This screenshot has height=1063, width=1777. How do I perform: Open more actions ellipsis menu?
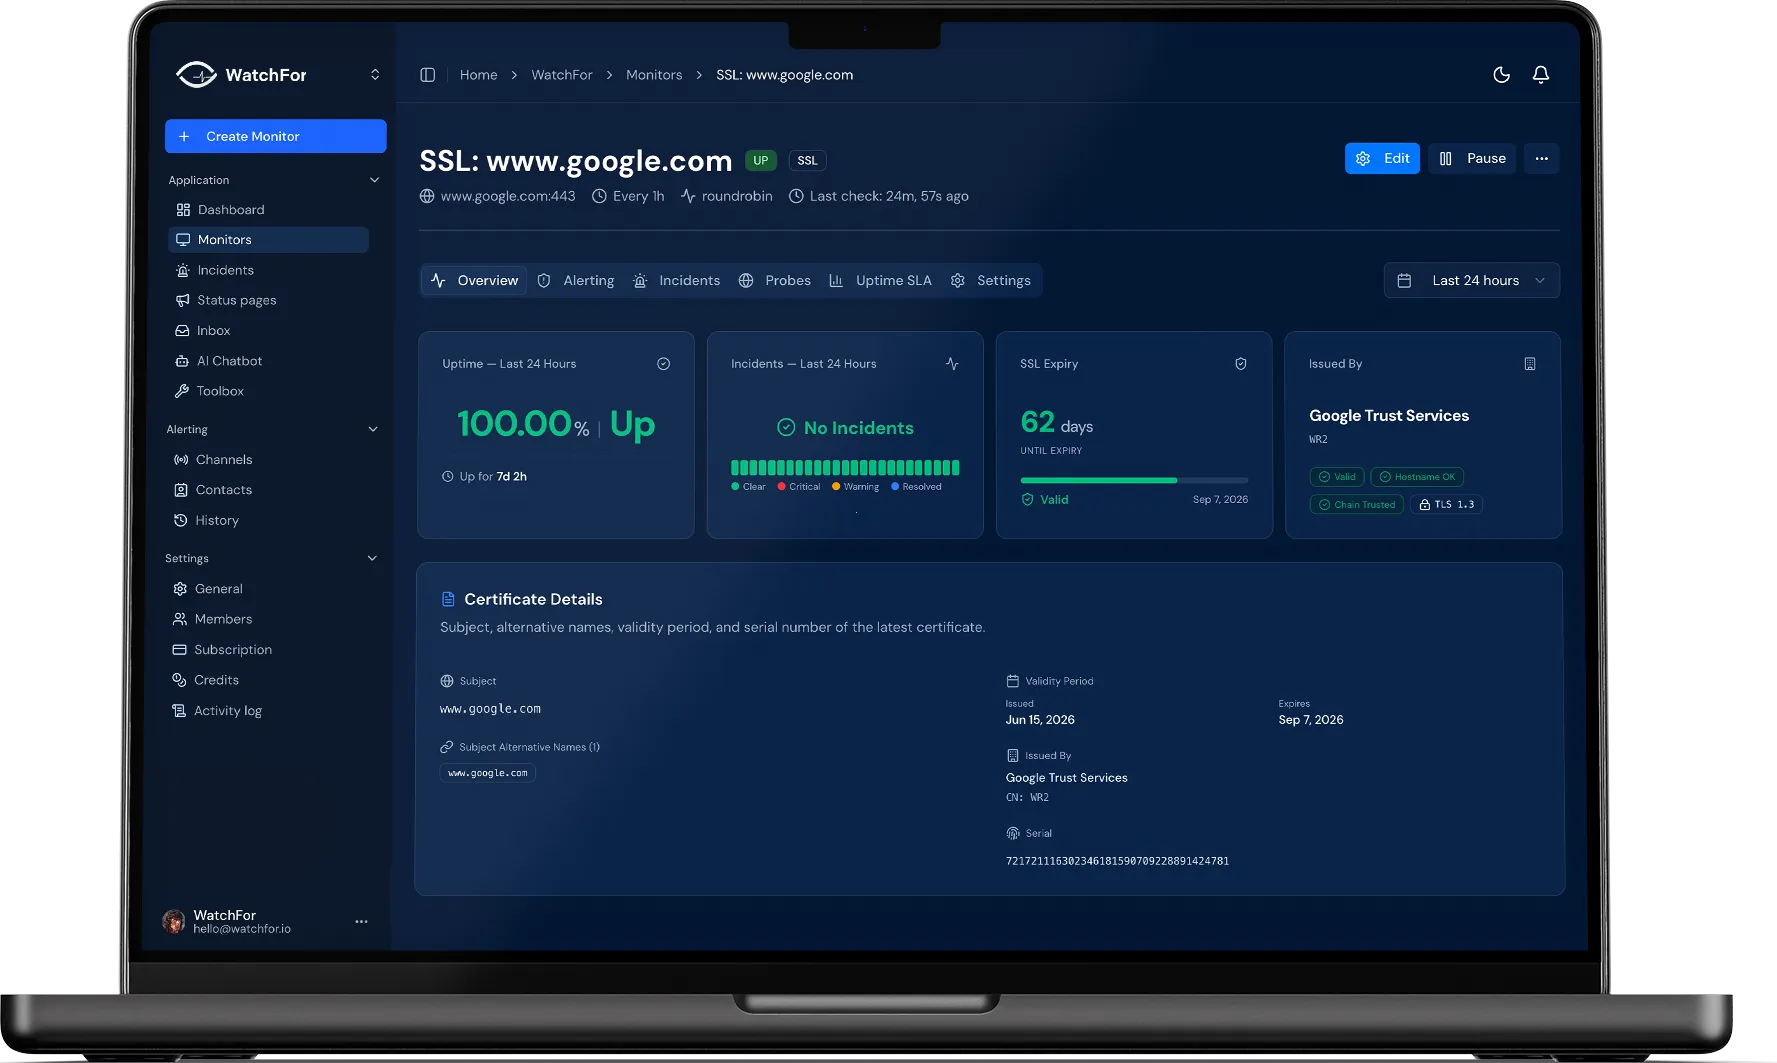pos(1541,159)
